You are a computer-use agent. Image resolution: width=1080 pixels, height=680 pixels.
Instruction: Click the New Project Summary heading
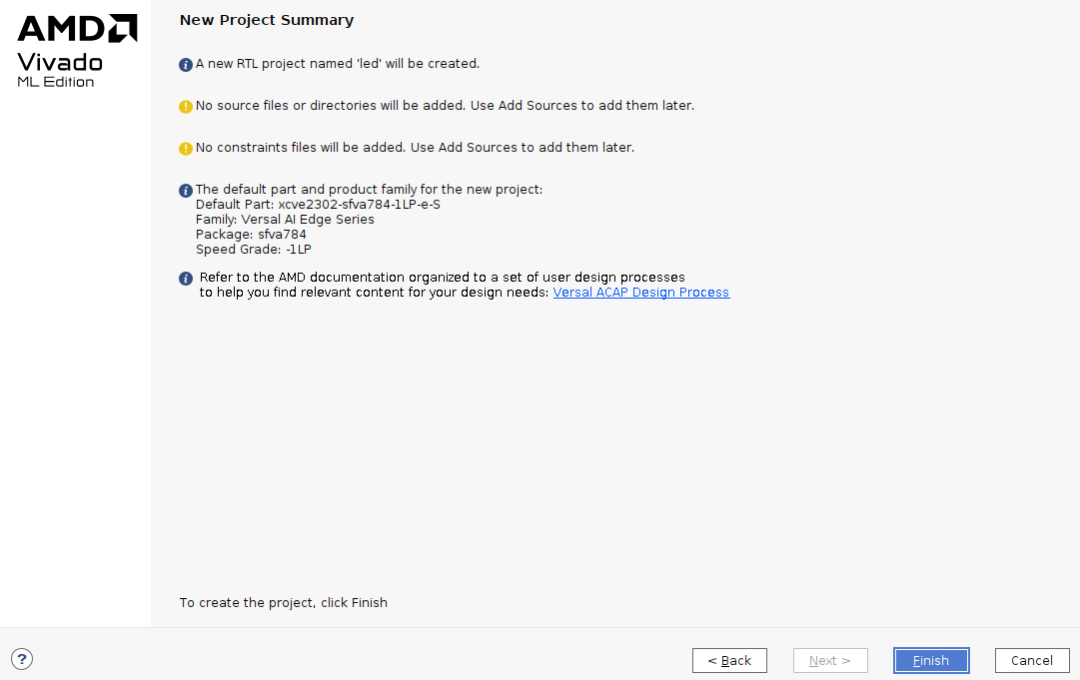point(267,20)
